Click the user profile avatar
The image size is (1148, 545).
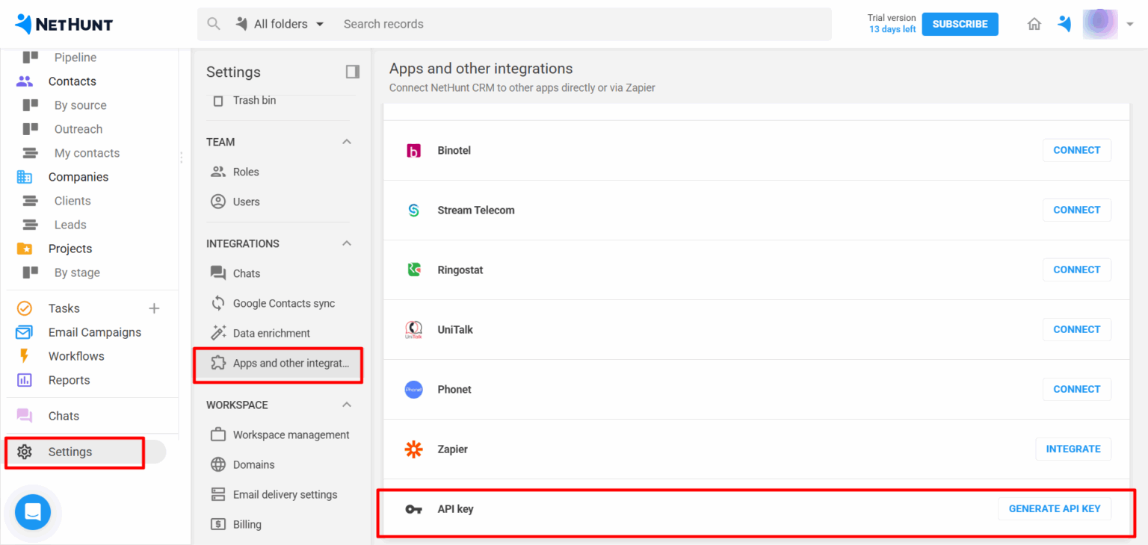tap(1100, 24)
